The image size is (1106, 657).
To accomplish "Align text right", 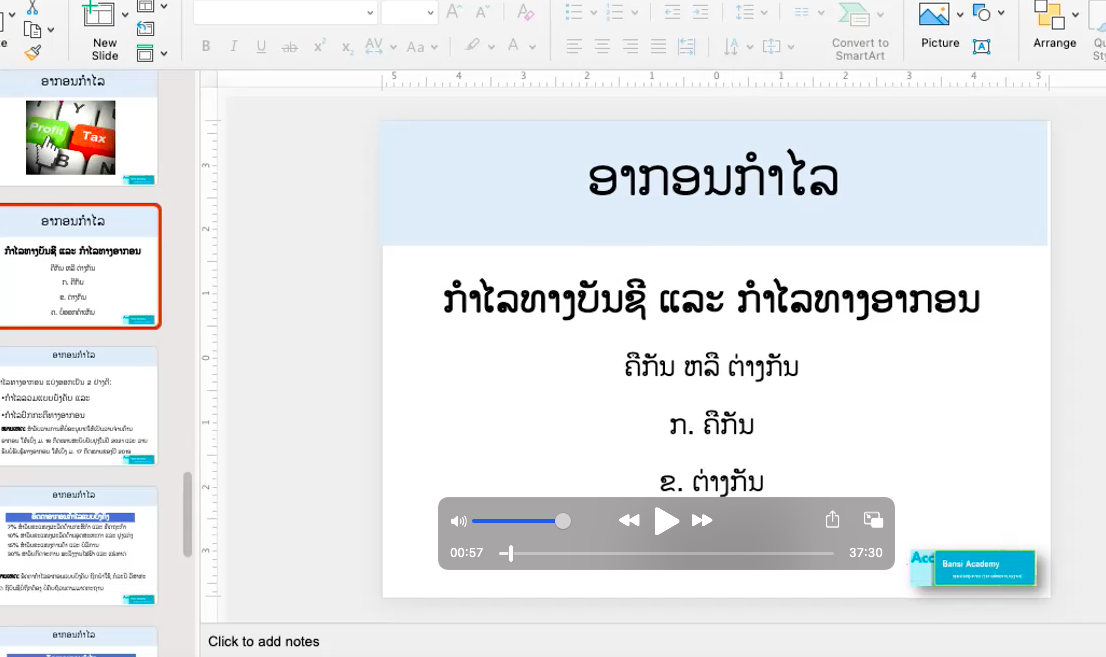I will 630,47.
